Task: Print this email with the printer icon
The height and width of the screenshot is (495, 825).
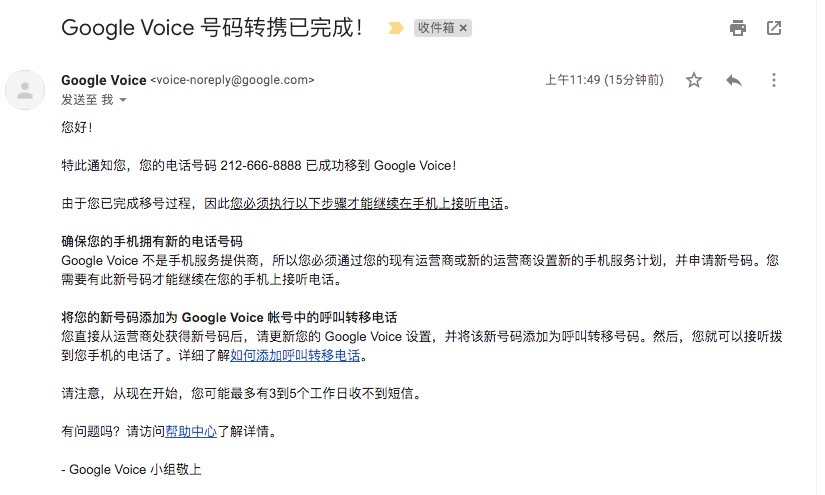Action: (738, 28)
